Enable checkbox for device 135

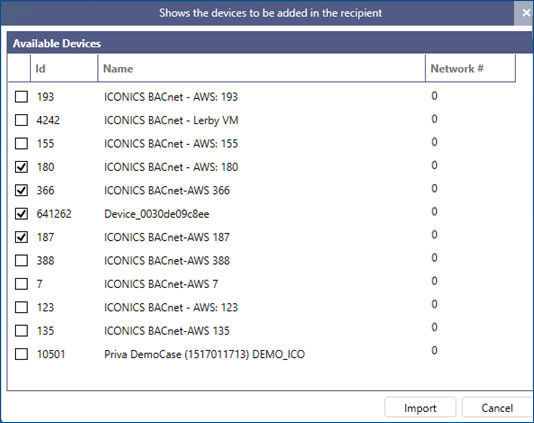[x=21, y=331]
